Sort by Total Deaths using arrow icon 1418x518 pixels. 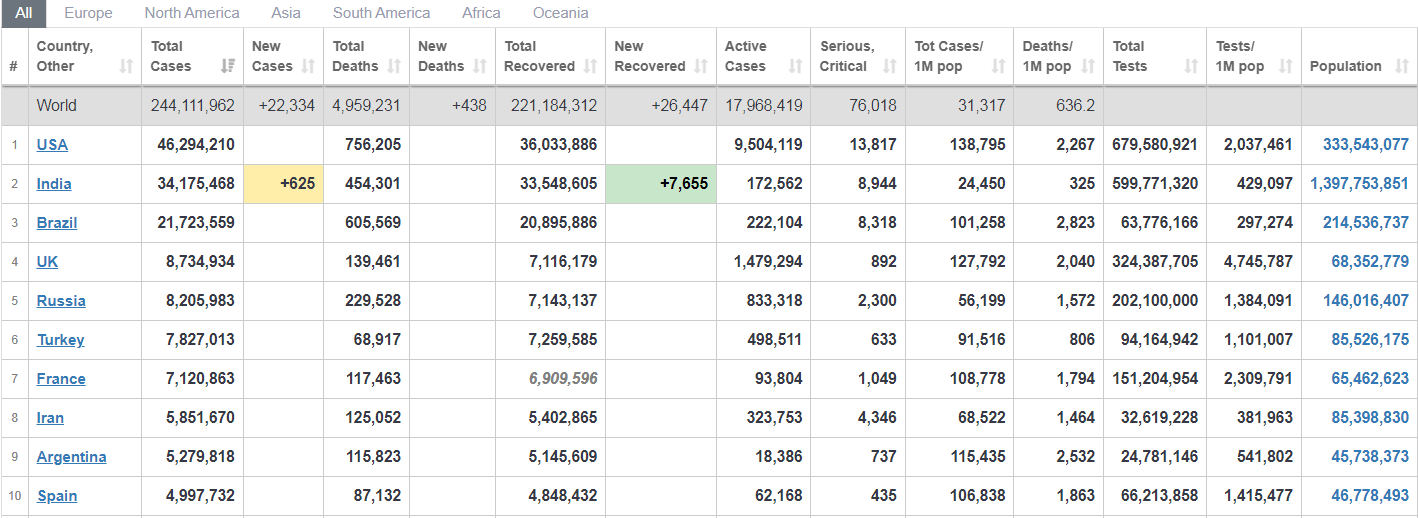click(x=394, y=66)
